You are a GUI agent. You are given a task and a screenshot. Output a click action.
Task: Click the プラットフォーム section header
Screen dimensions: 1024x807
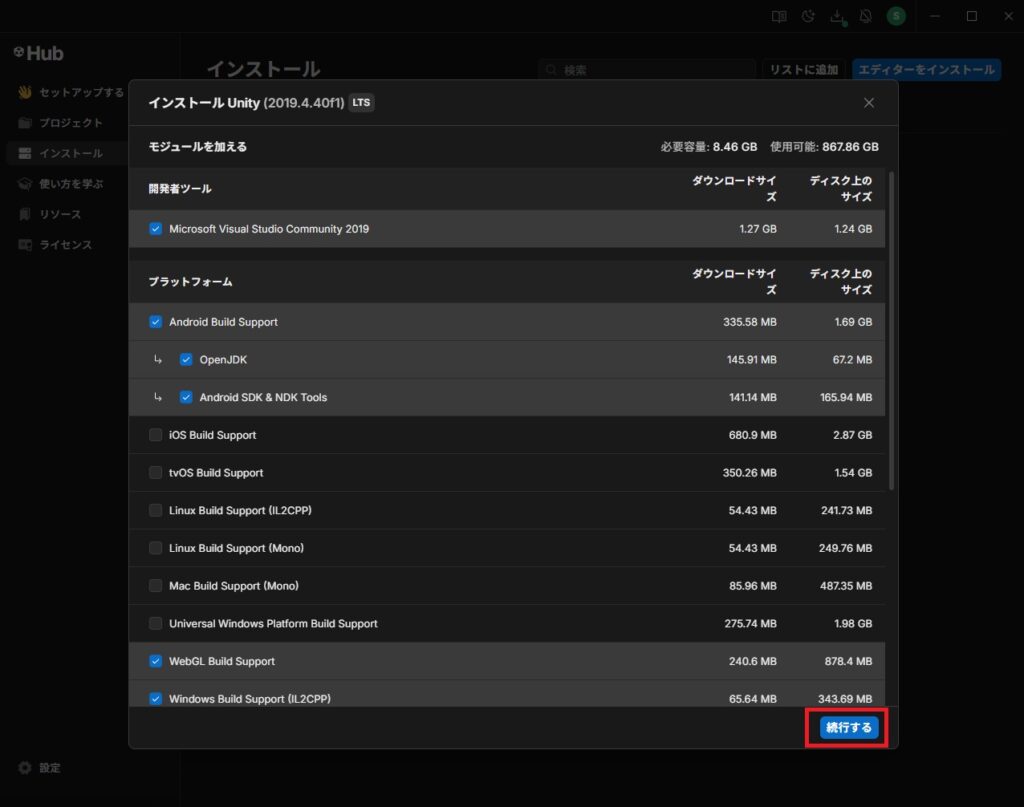[191, 281]
